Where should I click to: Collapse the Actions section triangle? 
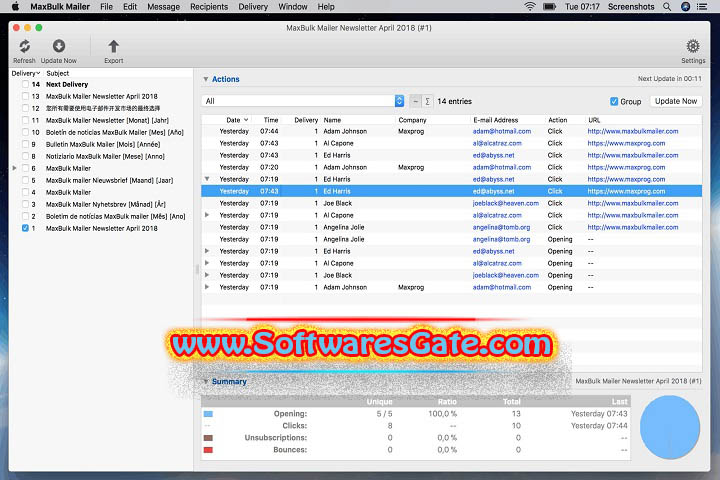[x=206, y=79]
